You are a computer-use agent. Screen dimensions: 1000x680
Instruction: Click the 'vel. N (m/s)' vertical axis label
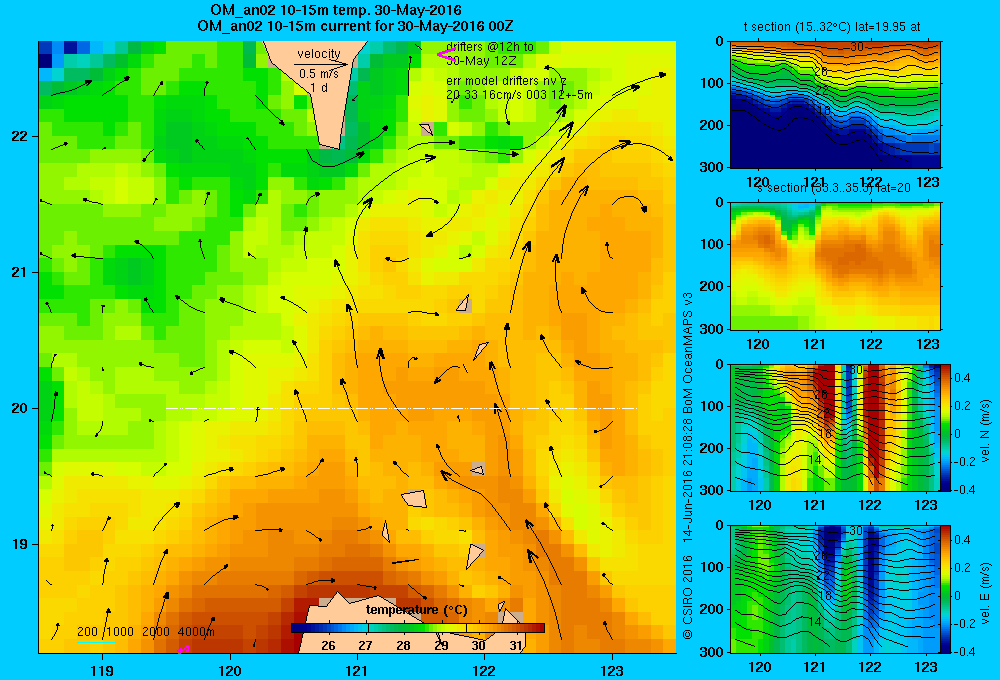coord(986,431)
